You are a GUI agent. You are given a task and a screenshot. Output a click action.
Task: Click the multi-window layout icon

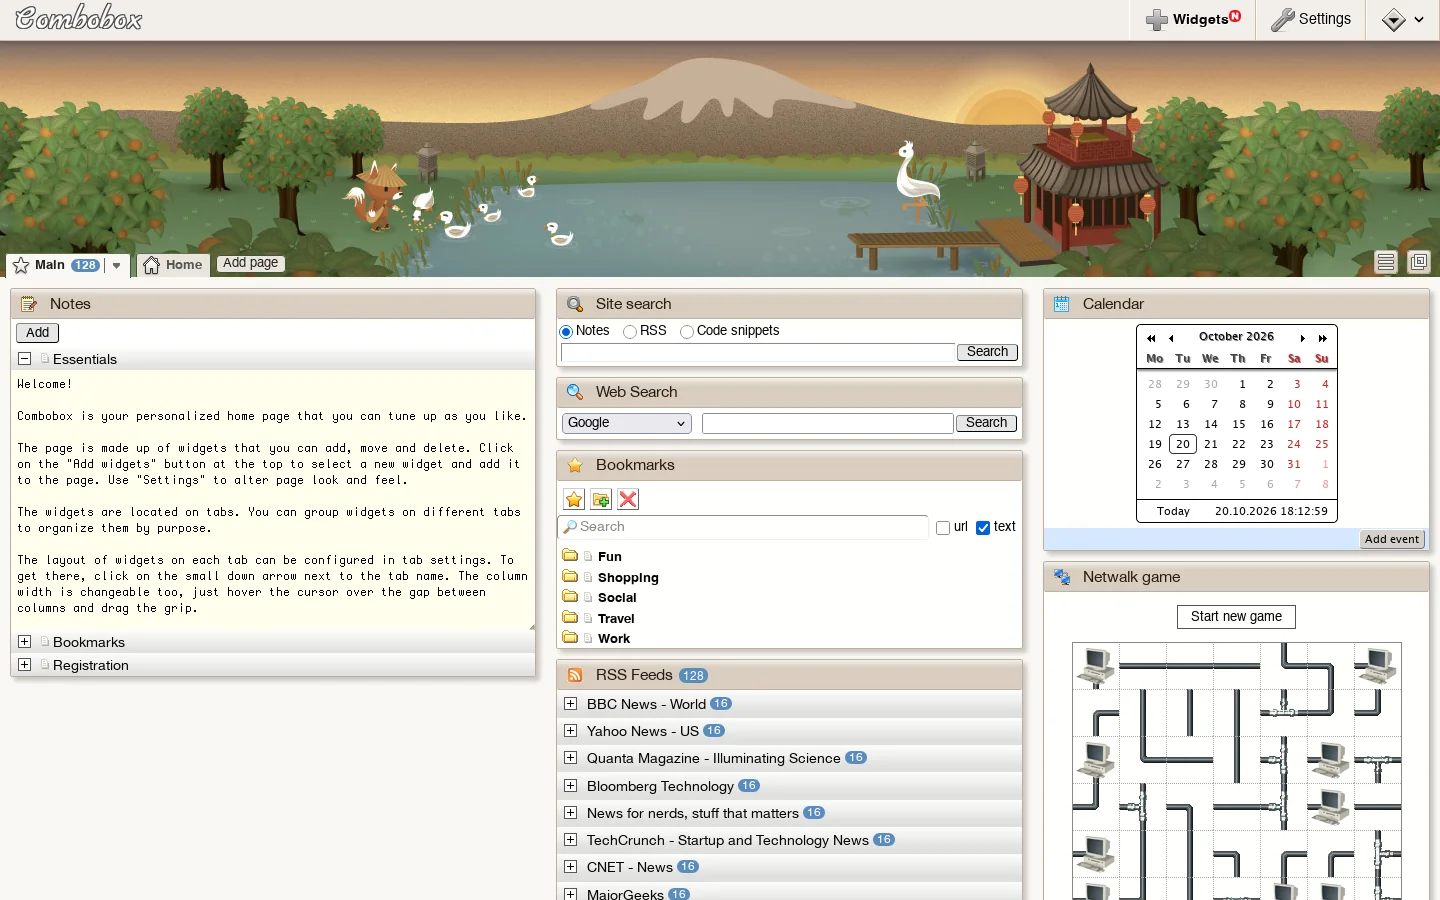click(1419, 262)
